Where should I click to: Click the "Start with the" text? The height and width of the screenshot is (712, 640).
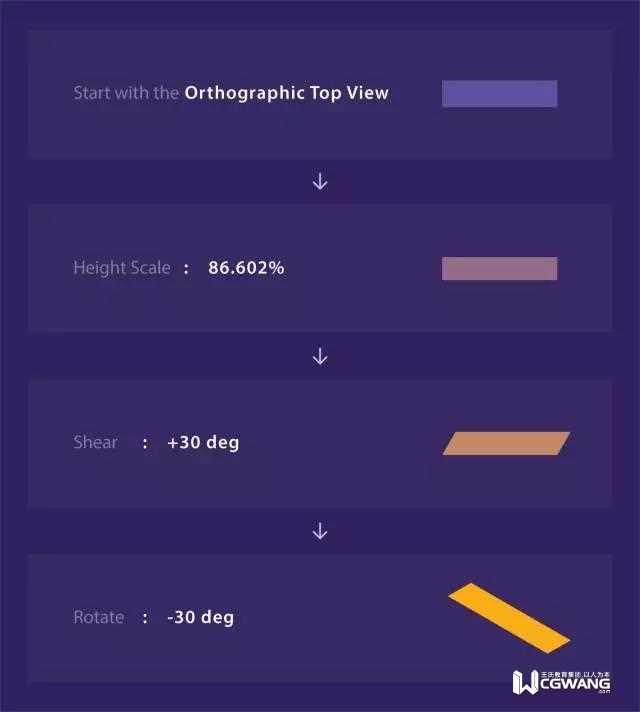coord(126,93)
